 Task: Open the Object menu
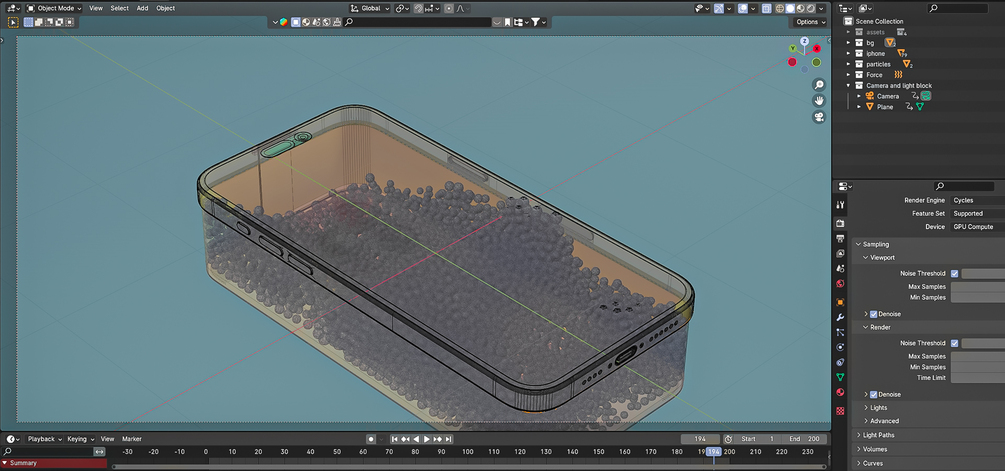pos(165,8)
